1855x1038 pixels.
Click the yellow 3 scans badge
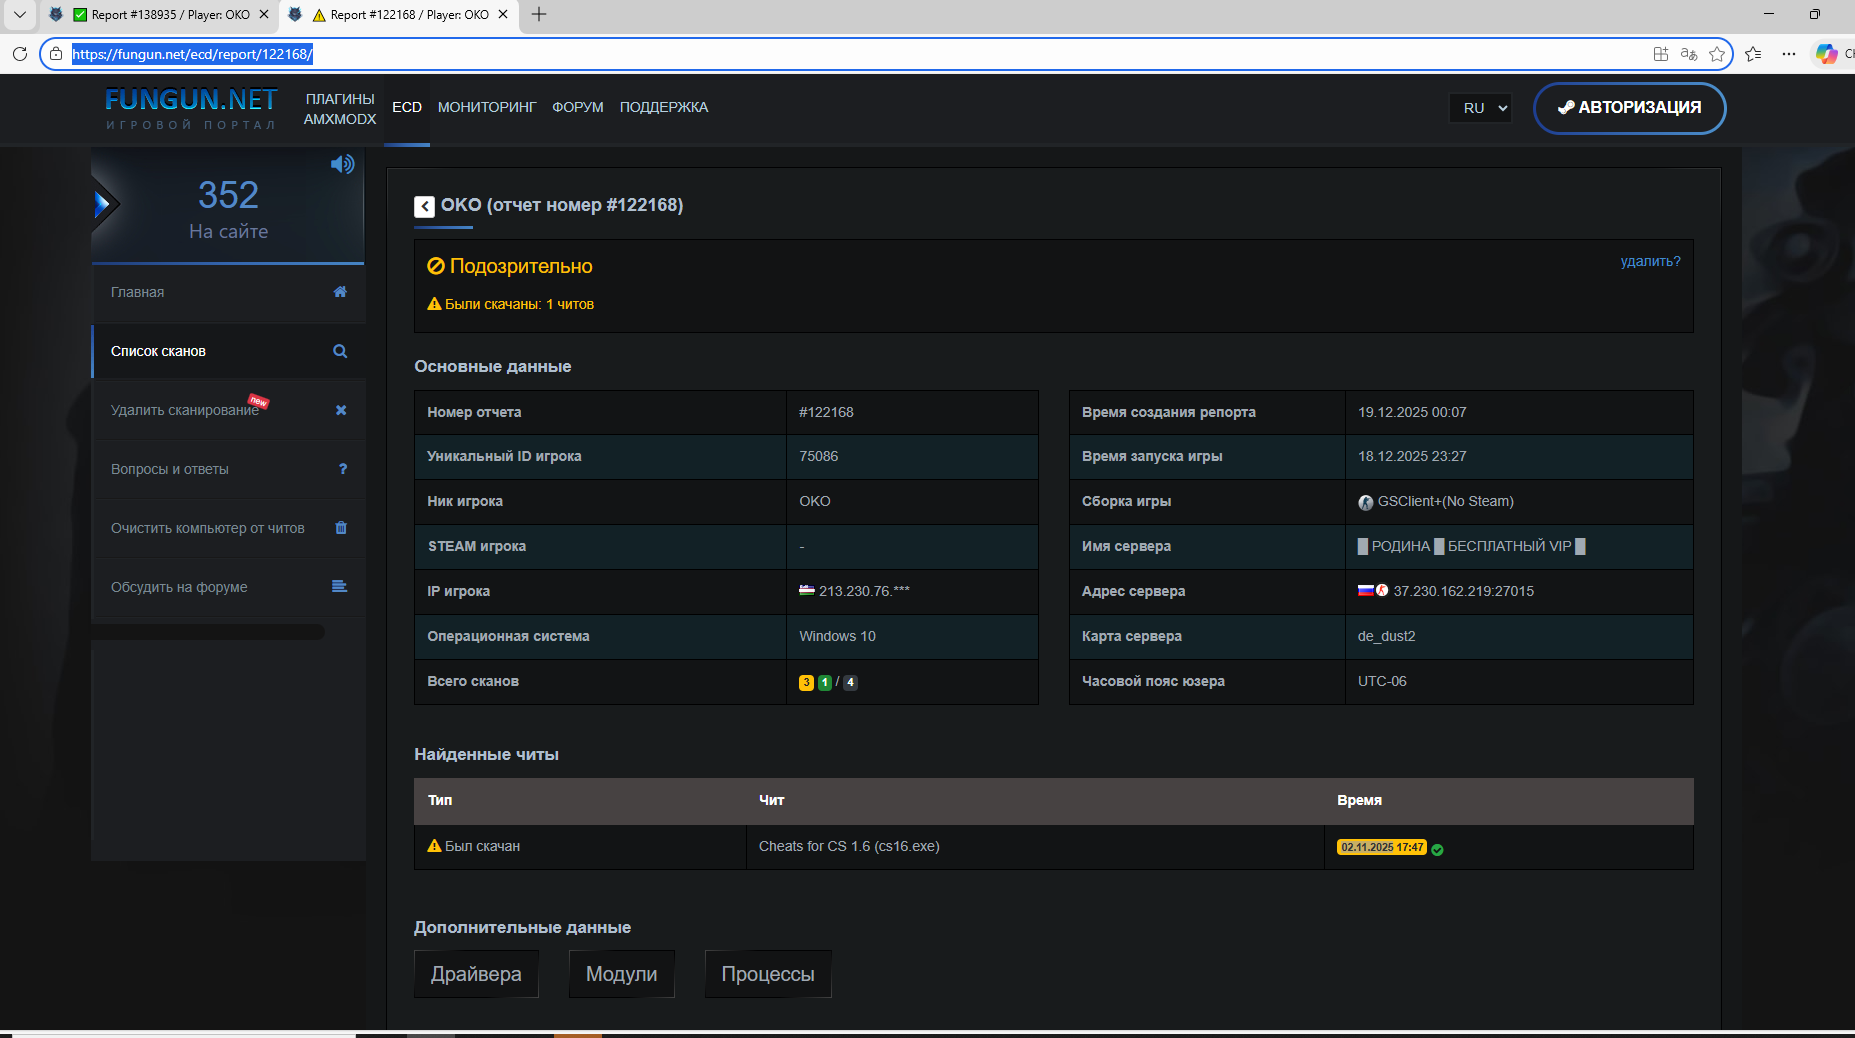(x=806, y=683)
